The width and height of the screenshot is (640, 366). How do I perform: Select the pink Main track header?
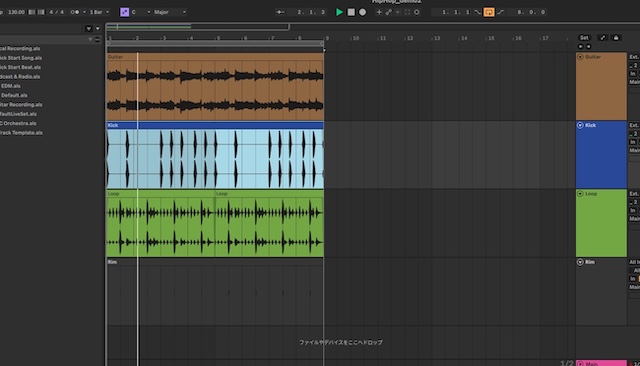pyautogui.click(x=601, y=363)
